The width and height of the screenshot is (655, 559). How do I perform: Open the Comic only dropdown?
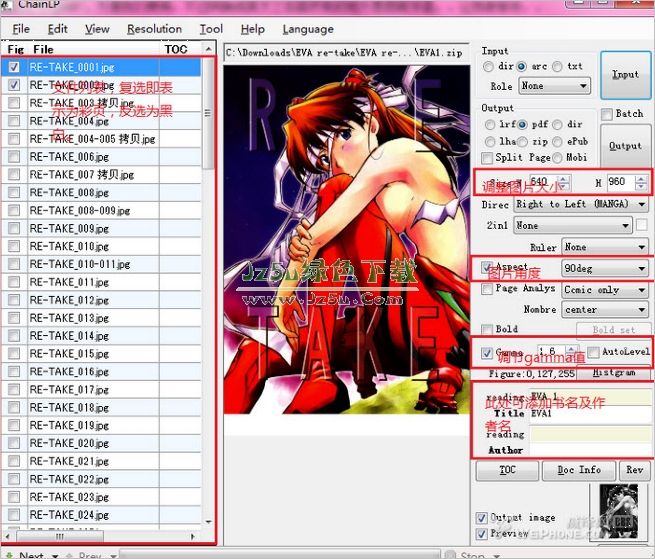coord(605,290)
